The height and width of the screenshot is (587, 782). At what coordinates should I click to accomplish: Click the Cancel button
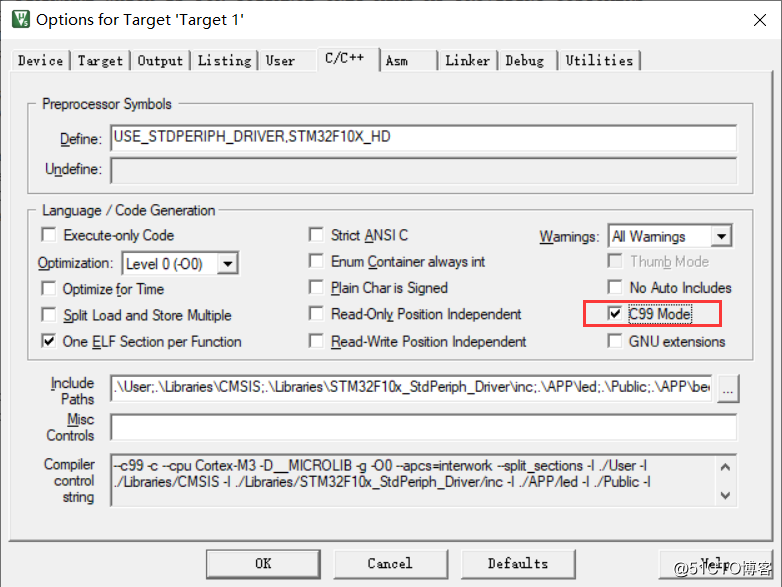click(391, 564)
